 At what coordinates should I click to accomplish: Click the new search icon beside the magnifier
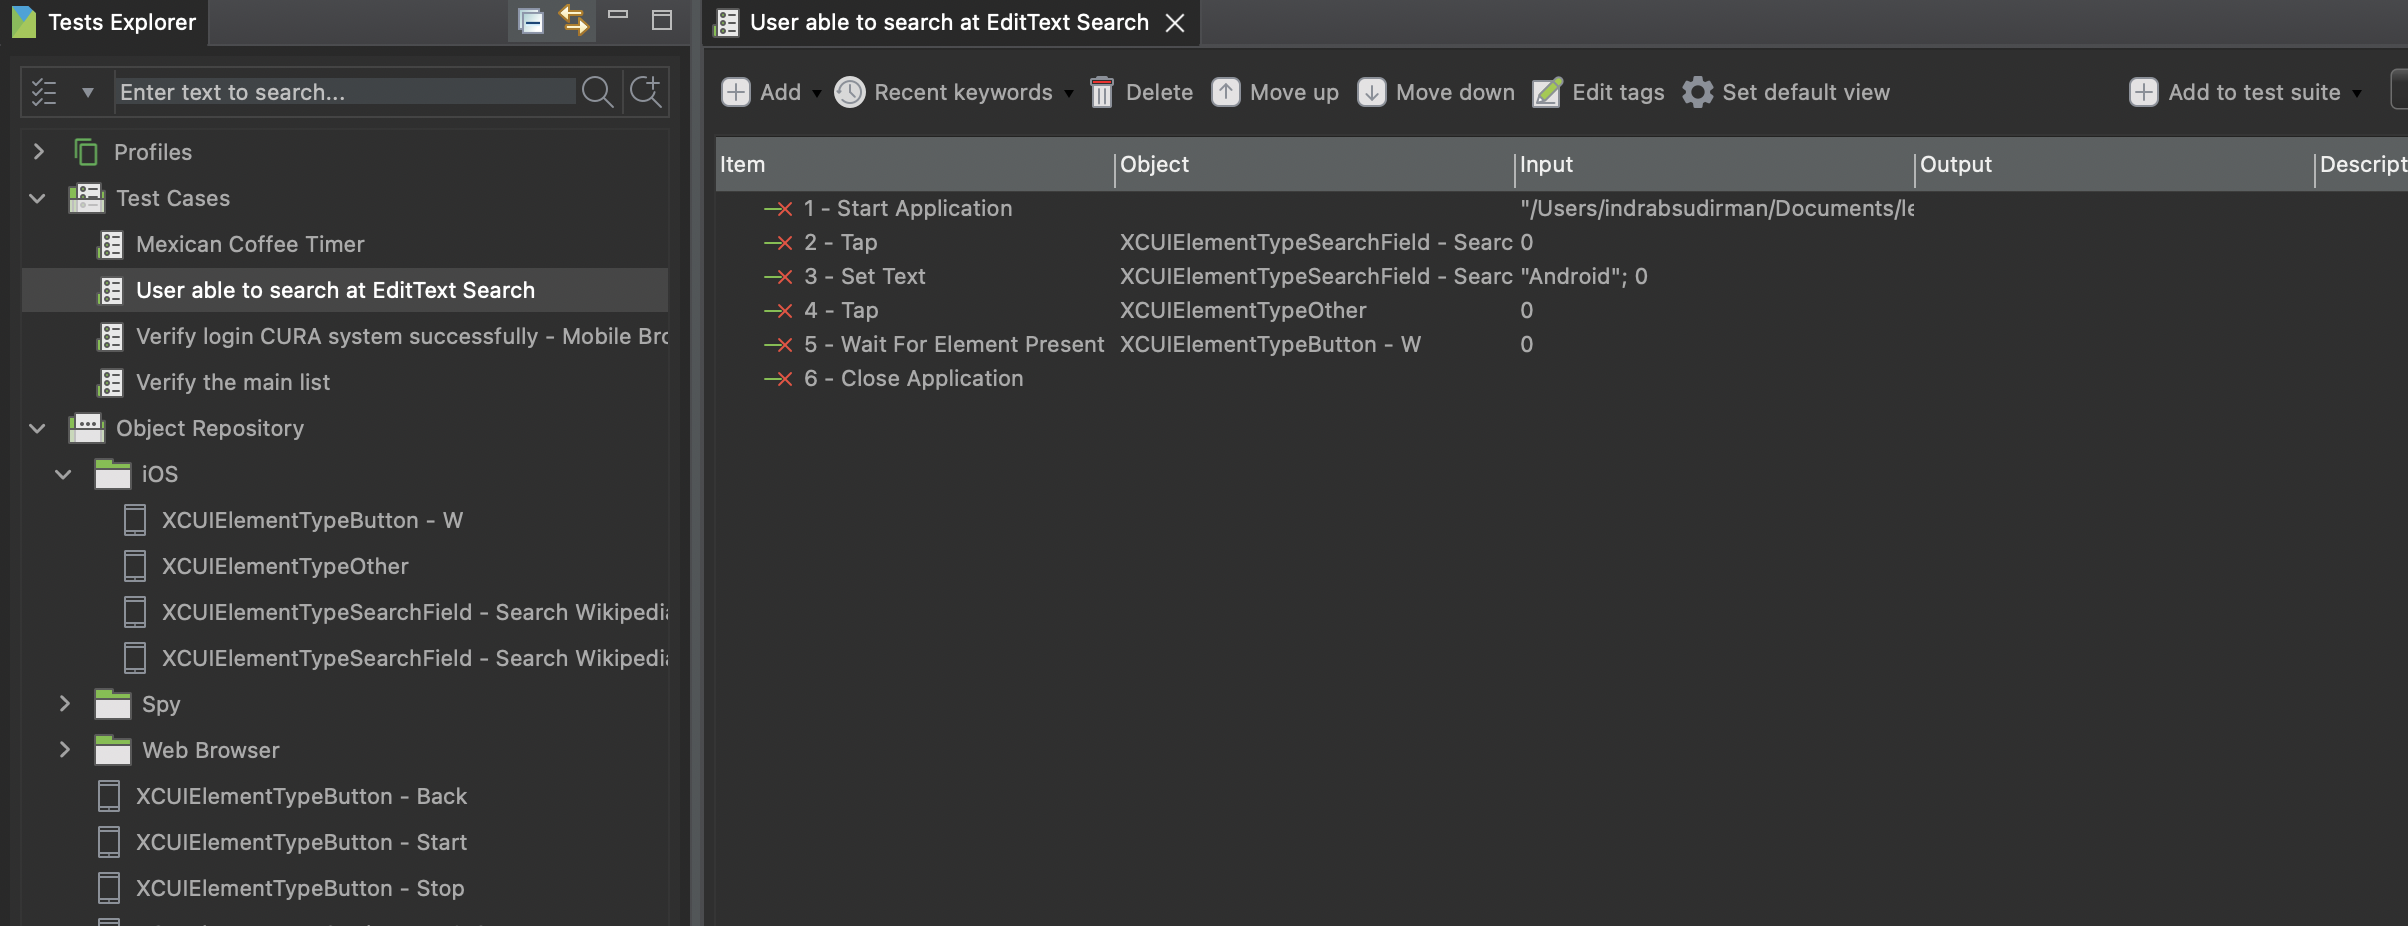[x=646, y=92]
